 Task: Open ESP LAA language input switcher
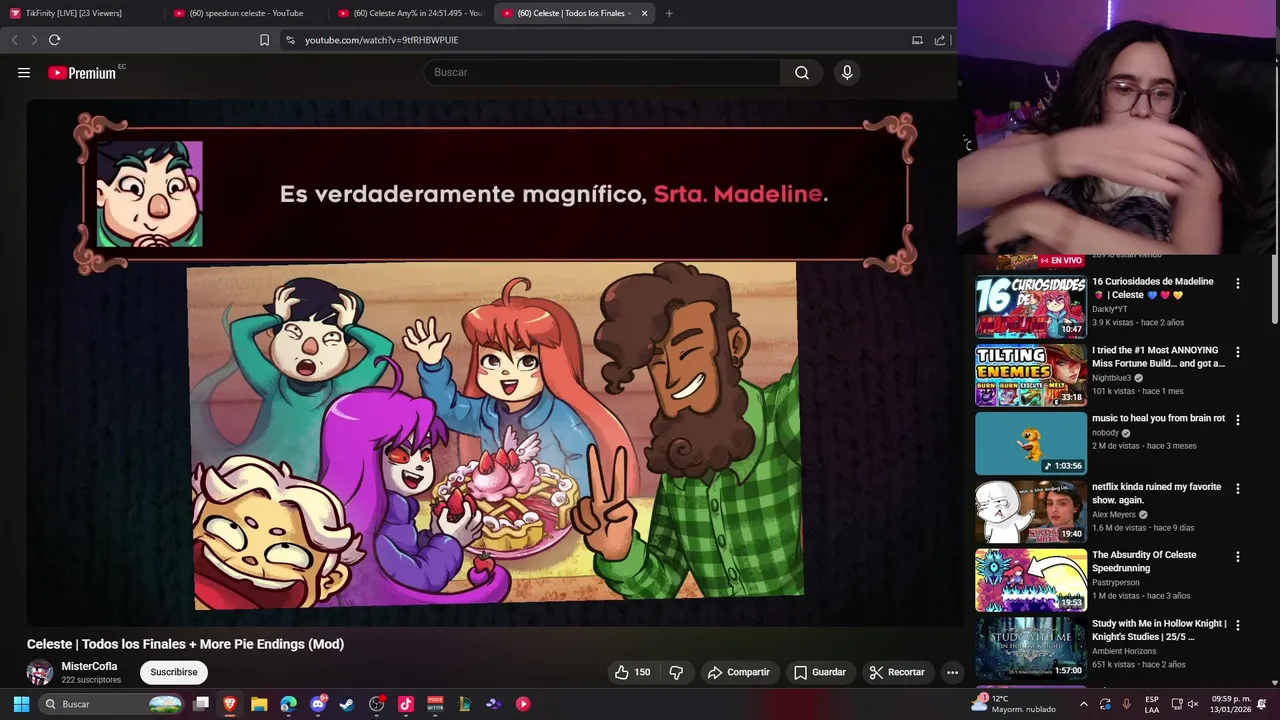click(1152, 704)
